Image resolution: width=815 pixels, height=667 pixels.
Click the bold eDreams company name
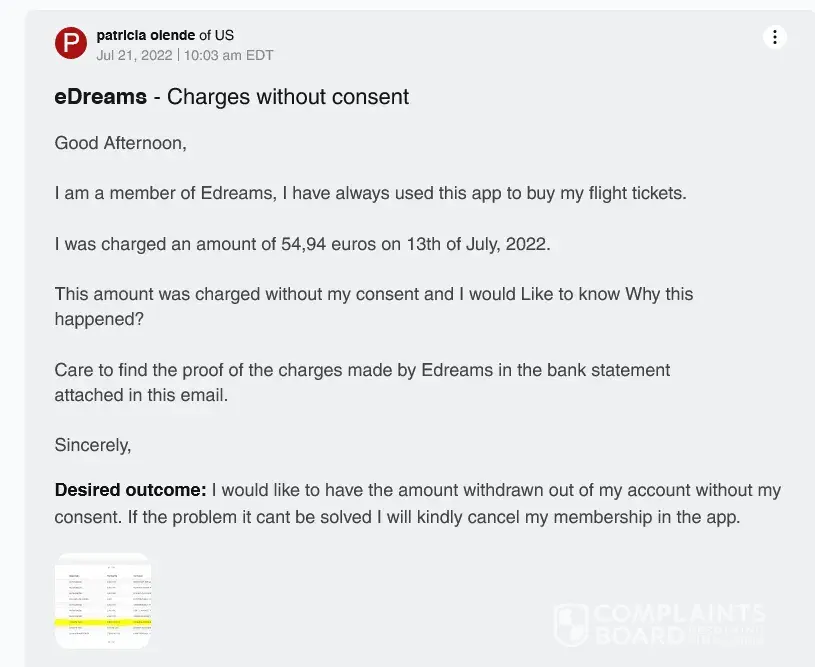(x=101, y=97)
